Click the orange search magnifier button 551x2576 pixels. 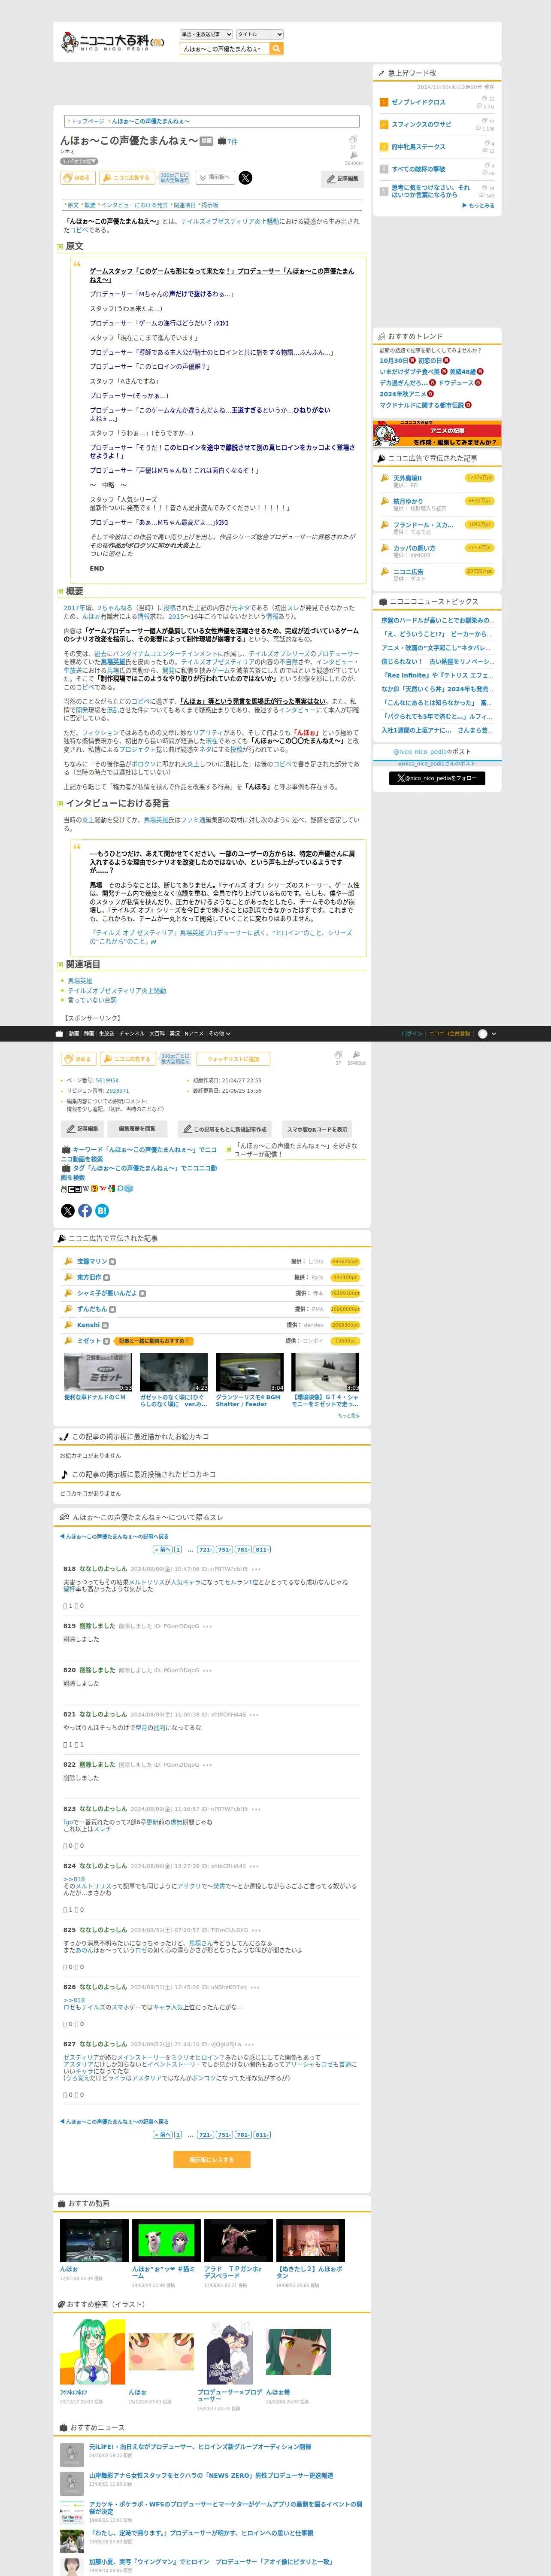click(x=276, y=48)
